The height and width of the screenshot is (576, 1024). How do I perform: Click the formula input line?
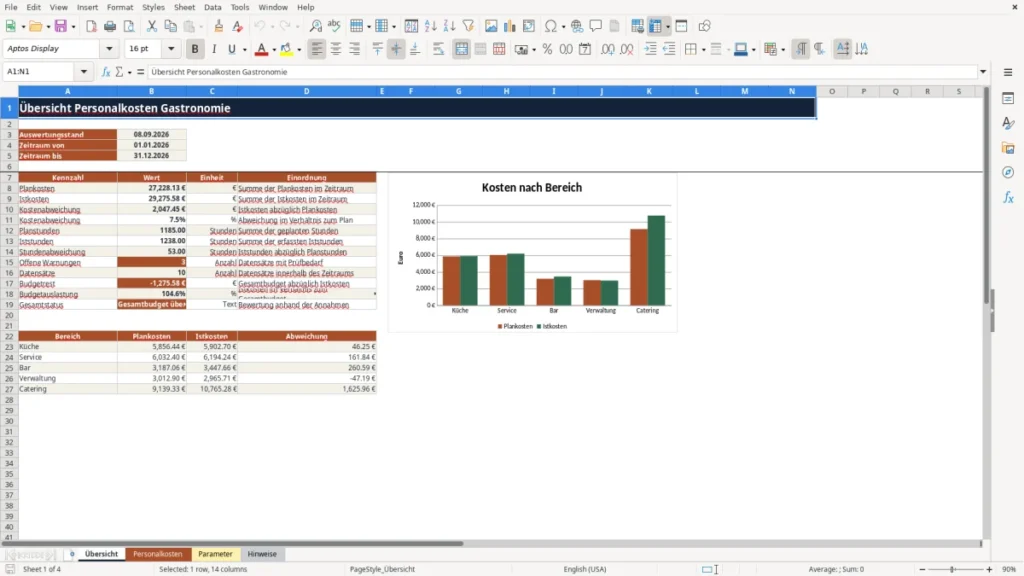563,72
